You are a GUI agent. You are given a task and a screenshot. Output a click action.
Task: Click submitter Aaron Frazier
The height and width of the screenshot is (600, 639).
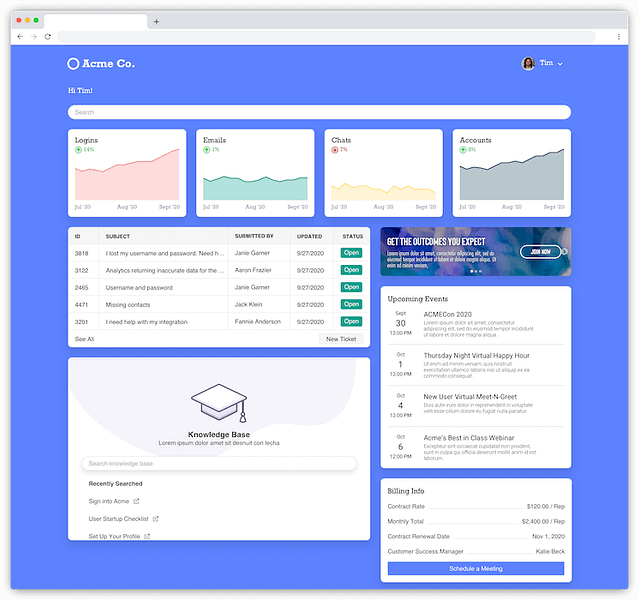tap(253, 270)
